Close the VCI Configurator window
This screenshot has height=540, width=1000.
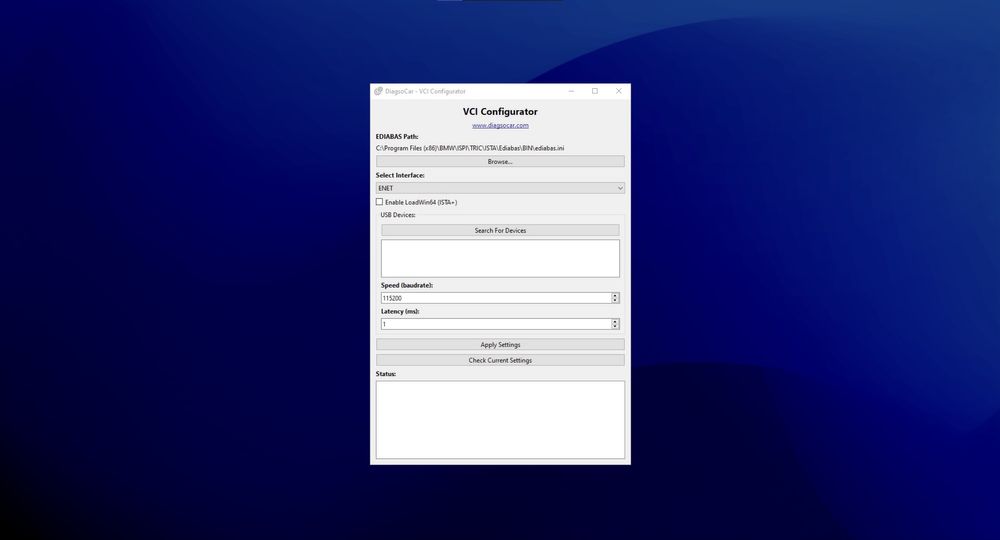619,91
